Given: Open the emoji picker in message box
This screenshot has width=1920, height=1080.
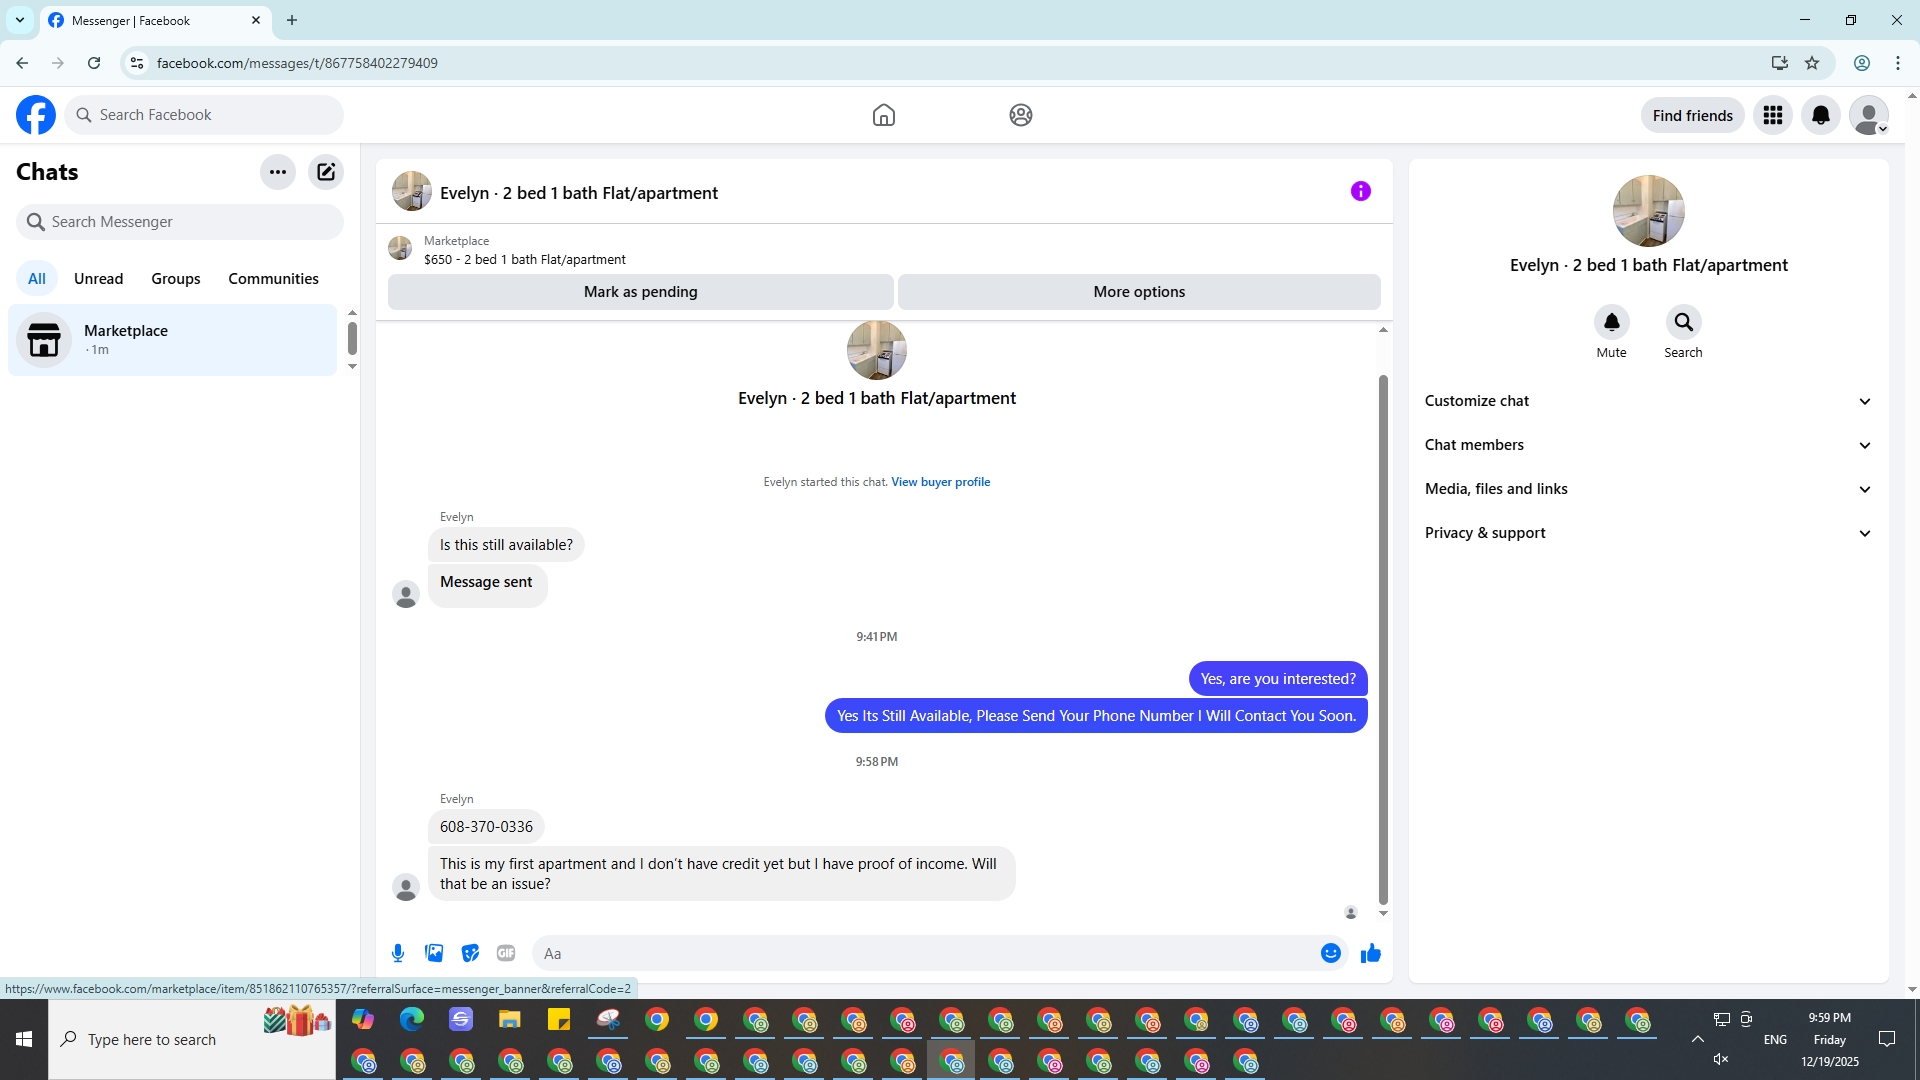Looking at the screenshot, I should pos(1330,953).
